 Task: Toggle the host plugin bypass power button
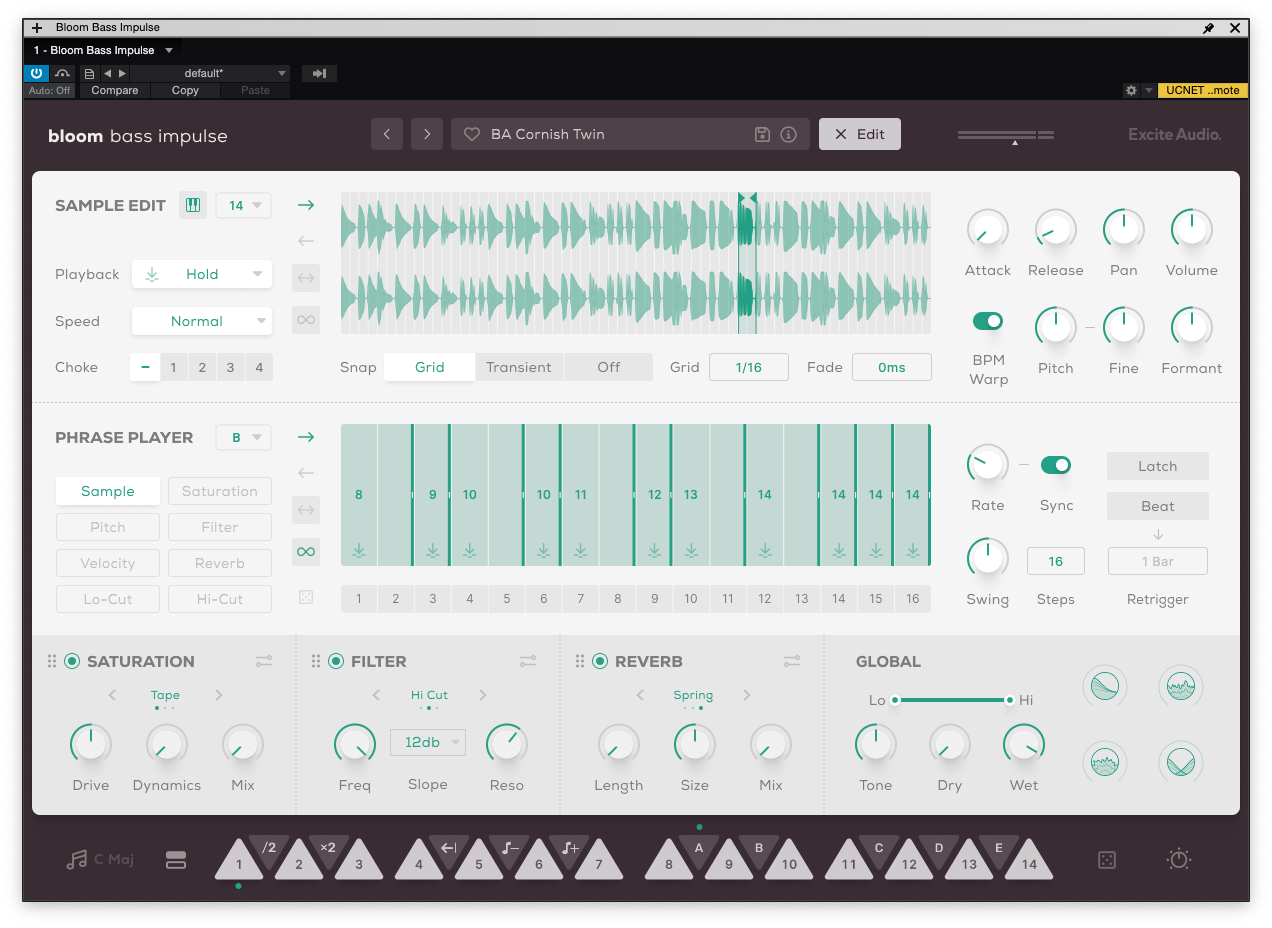[36, 73]
